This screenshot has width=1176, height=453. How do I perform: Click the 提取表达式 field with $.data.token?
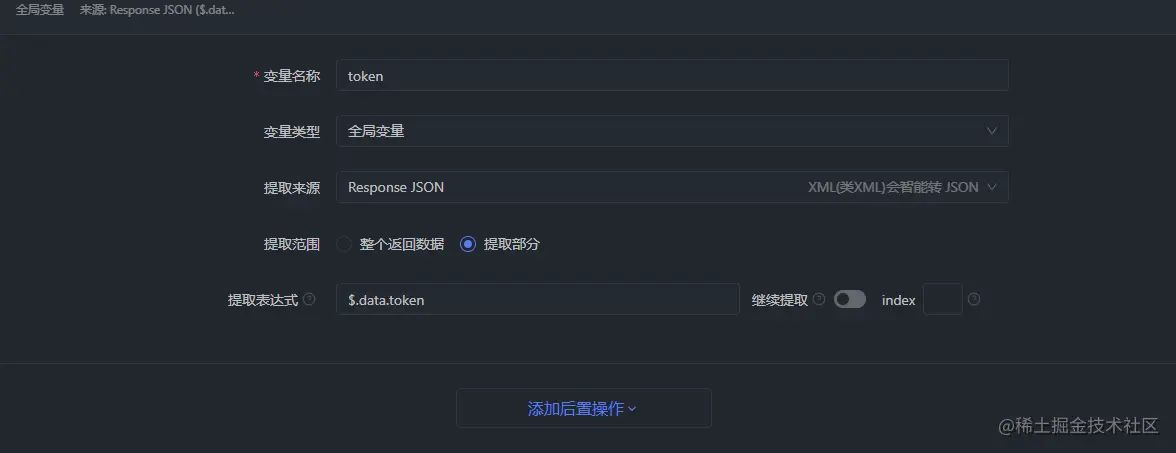538,299
